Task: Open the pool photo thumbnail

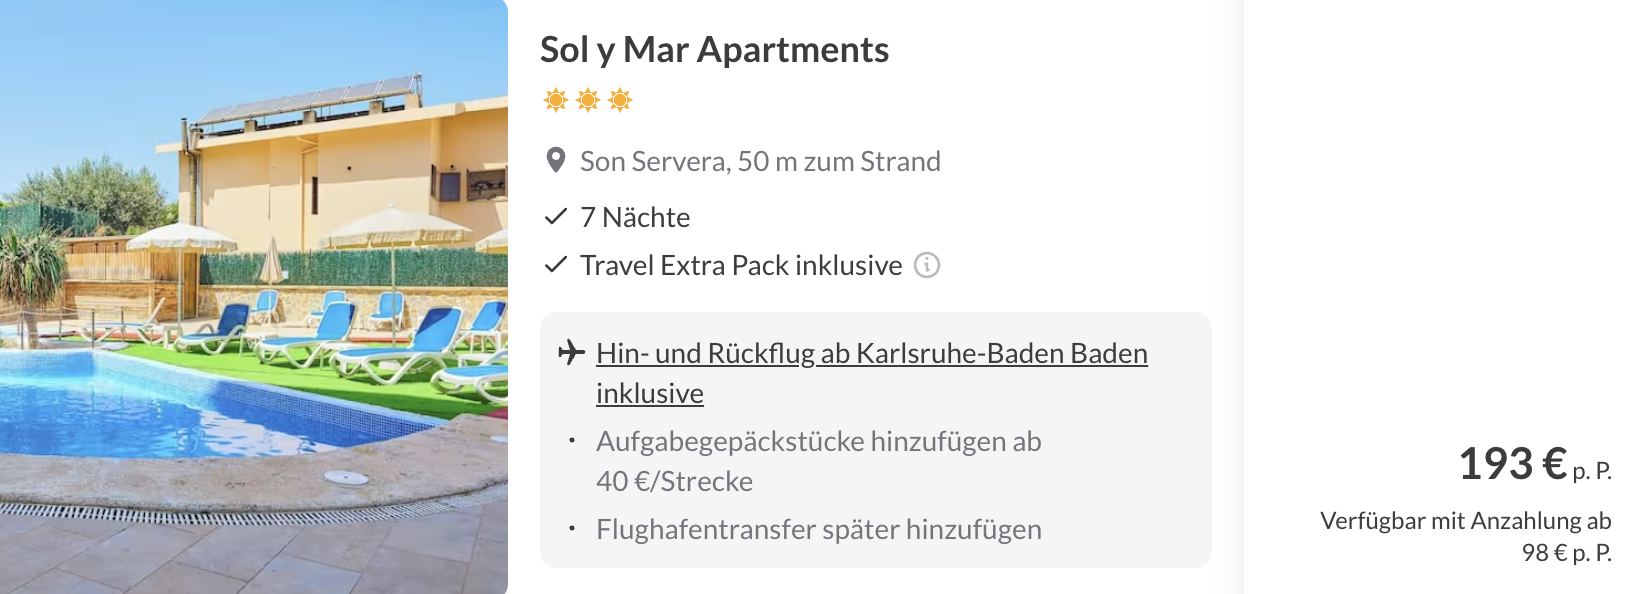Action: coord(254,297)
